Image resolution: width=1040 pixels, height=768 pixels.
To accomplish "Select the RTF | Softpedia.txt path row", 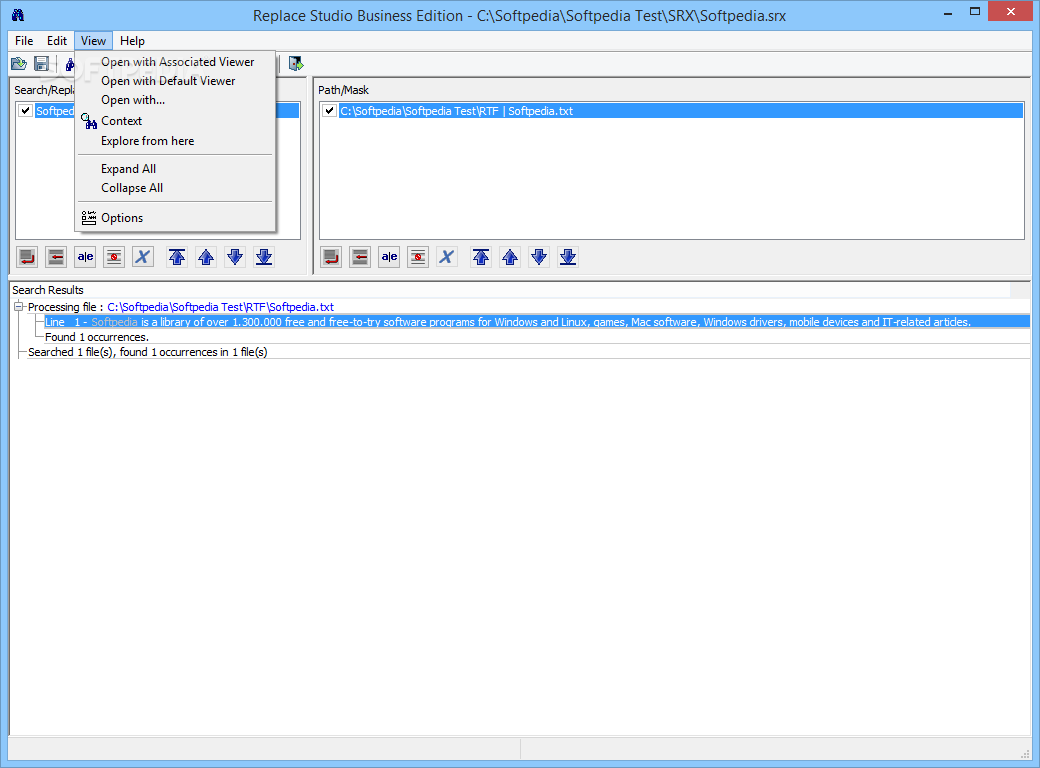I will tap(681, 111).
